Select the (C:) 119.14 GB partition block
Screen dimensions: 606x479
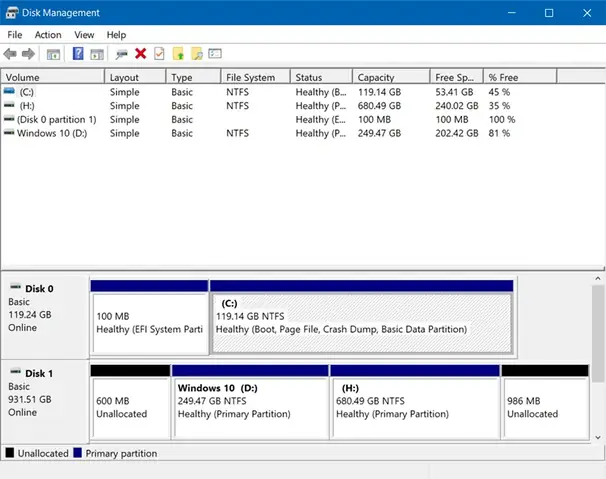click(x=362, y=318)
